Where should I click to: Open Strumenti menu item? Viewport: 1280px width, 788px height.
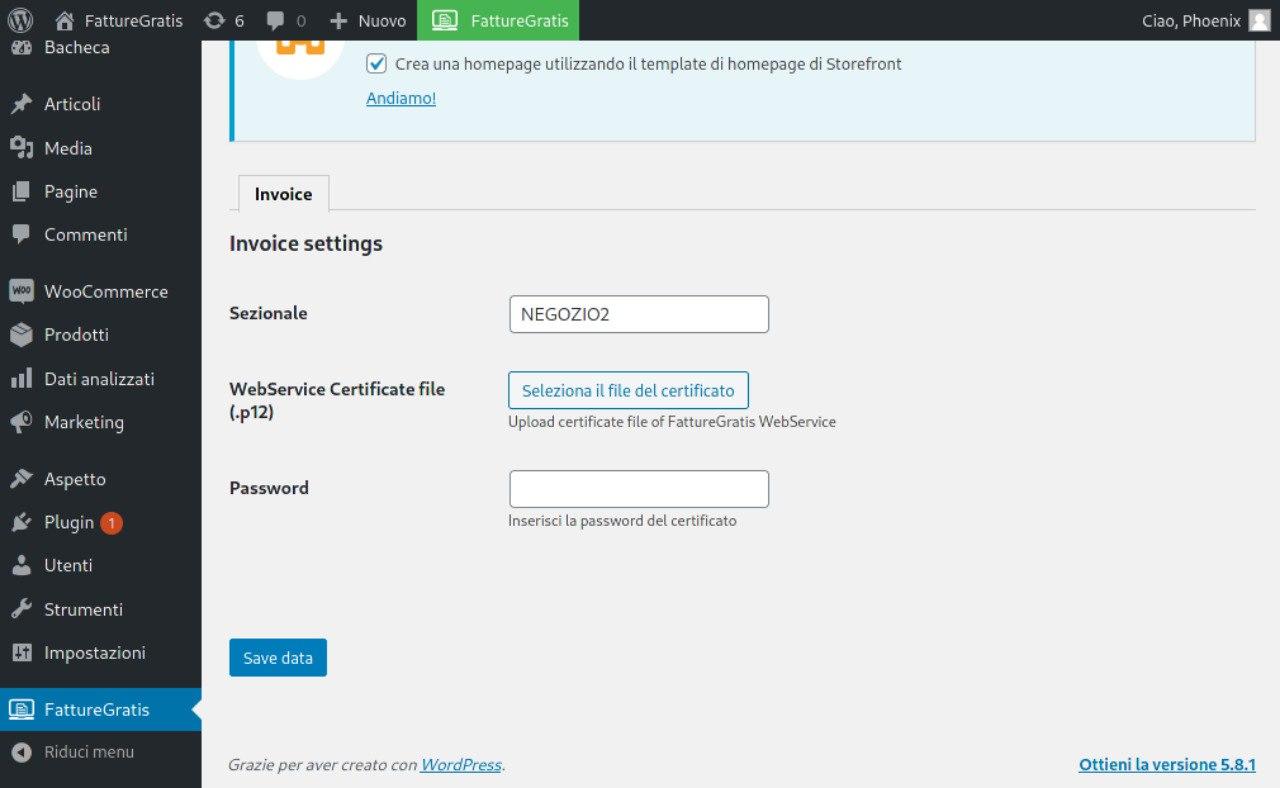tap(100, 609)
